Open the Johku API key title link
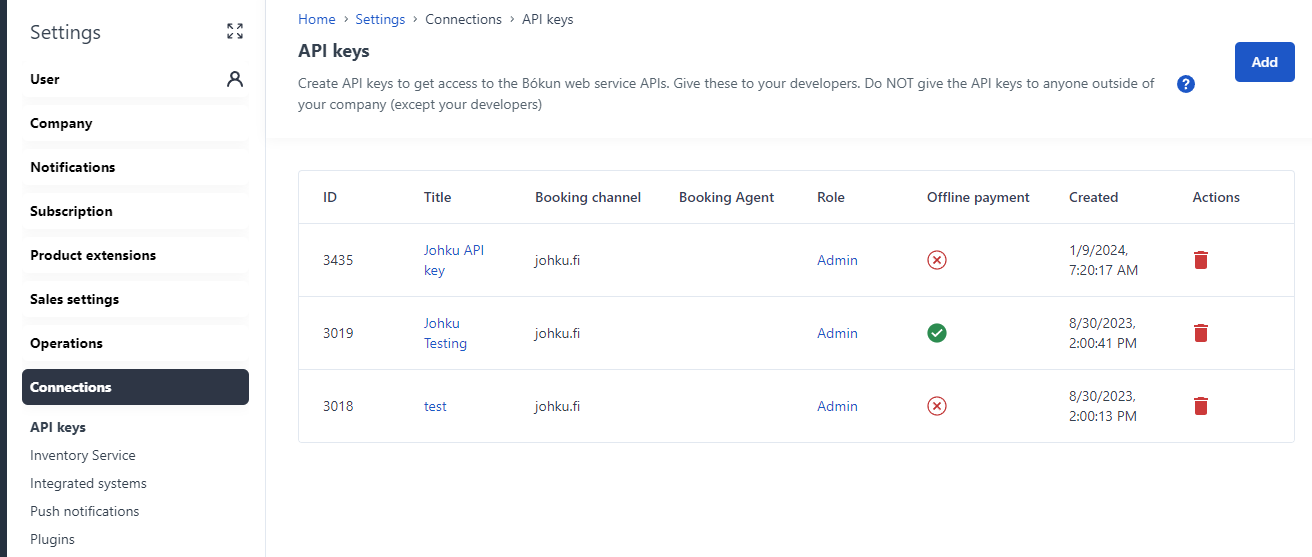The width and height of the screenshot is (1312, 557). click(x=454, y=260)
